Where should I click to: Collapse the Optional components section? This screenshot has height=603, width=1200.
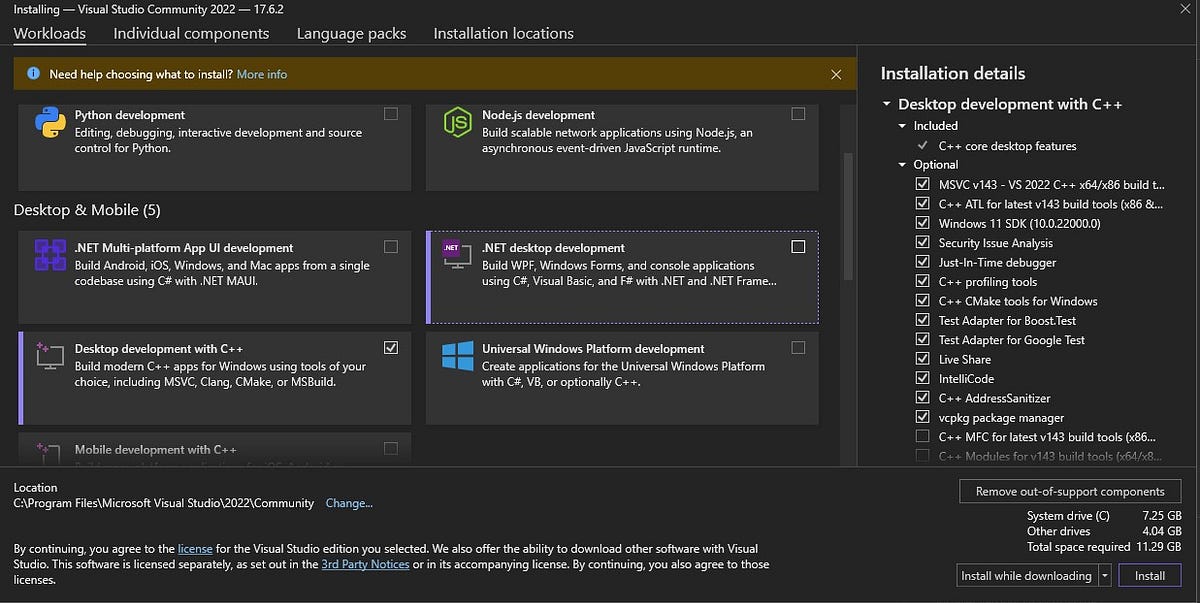click(902, 165)
